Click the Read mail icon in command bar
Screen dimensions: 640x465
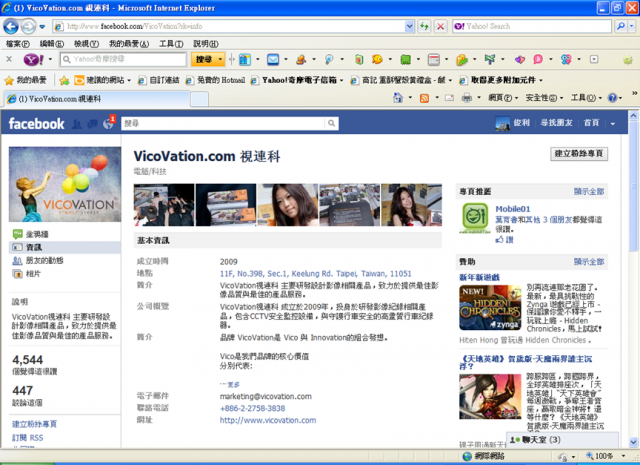449,98
